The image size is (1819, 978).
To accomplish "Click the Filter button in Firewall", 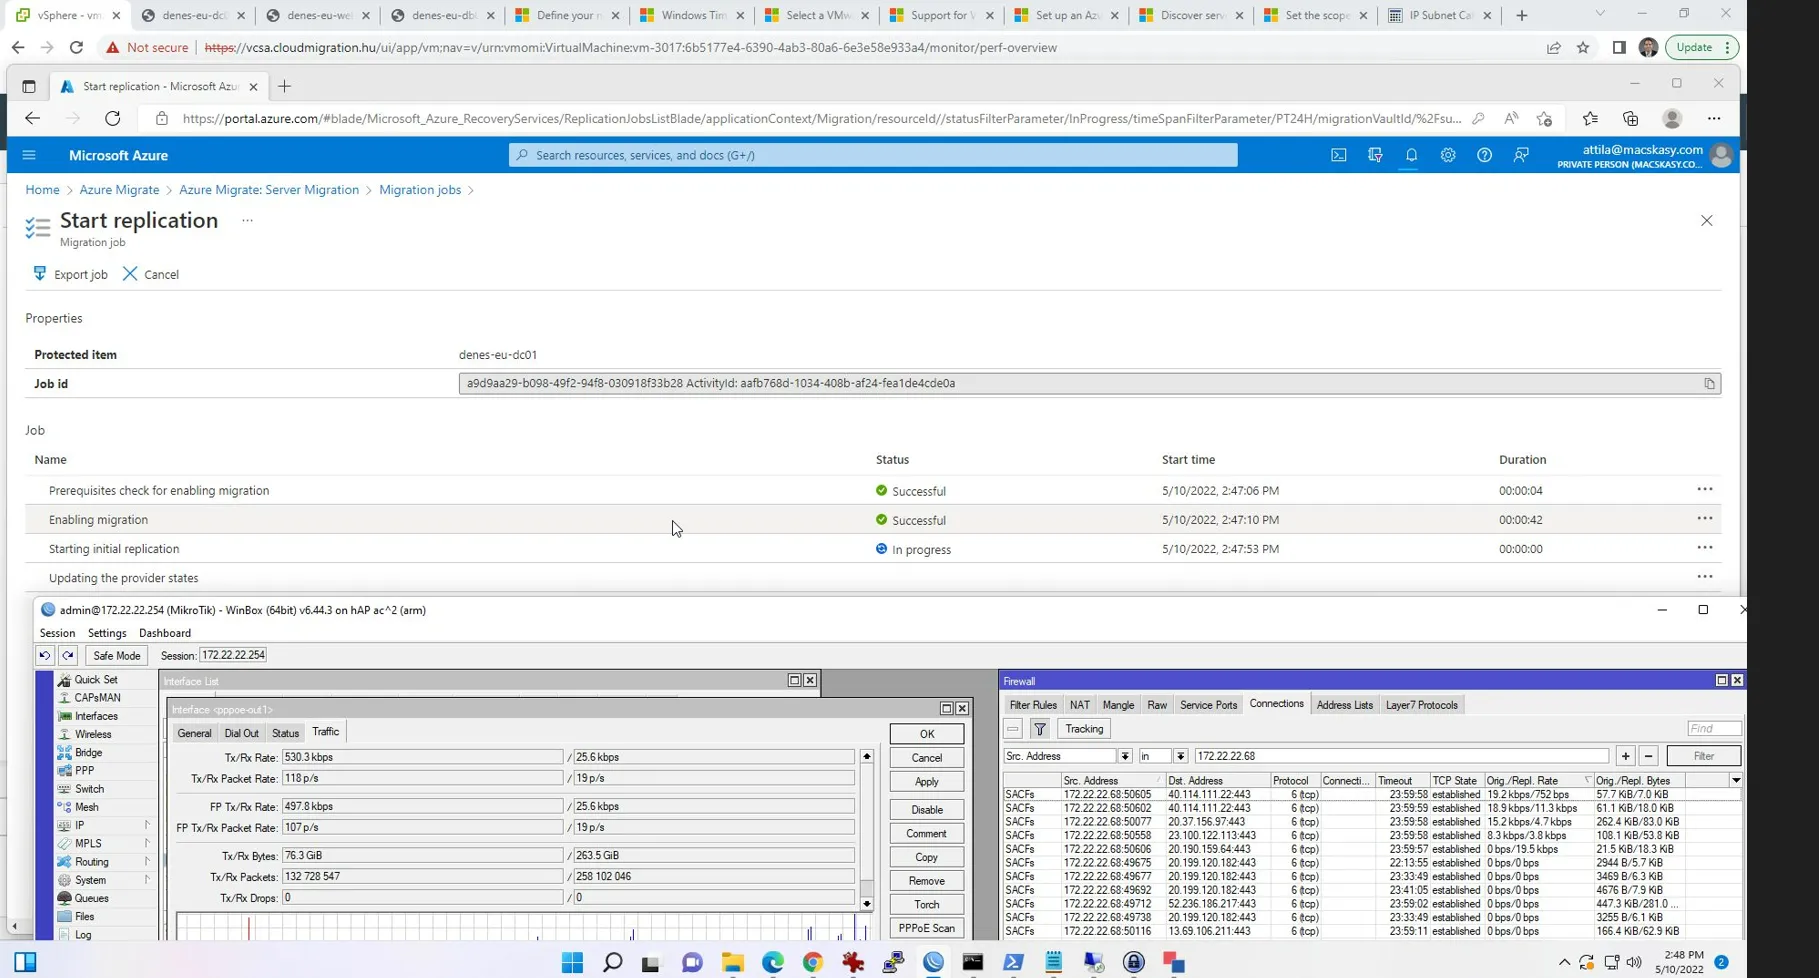I will point(1704,756).
